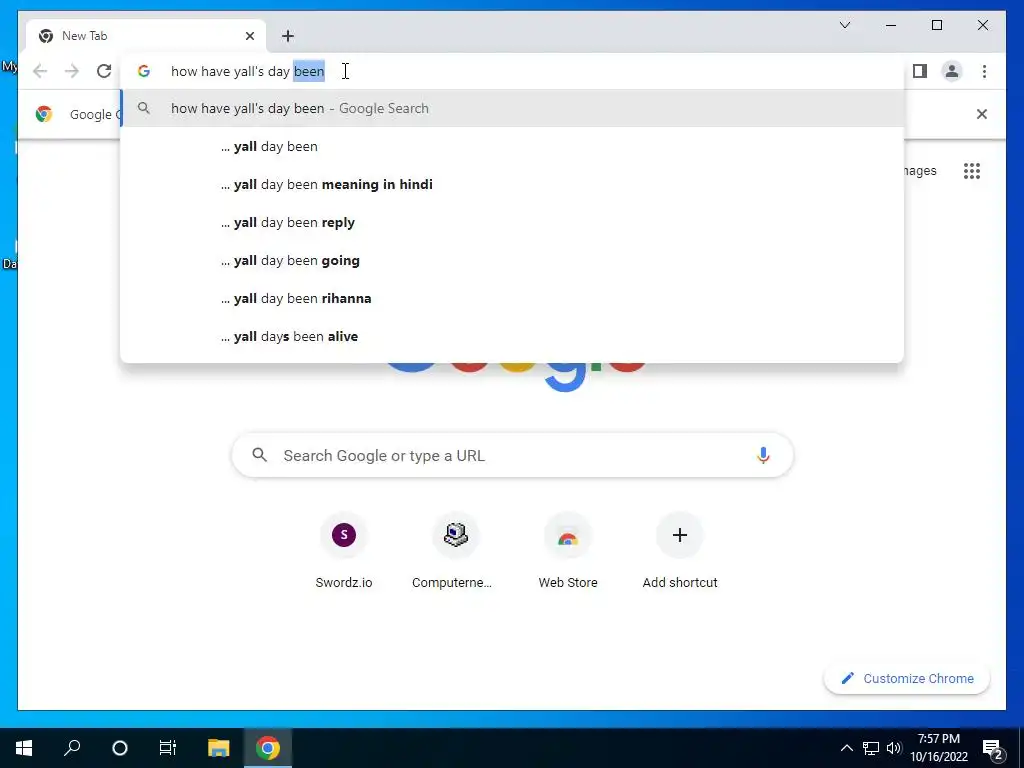Image resolution: width=1024 pixels, height=768 pixels.
Task: Open Cortana from the taskbar
Action: coord(120,748)
